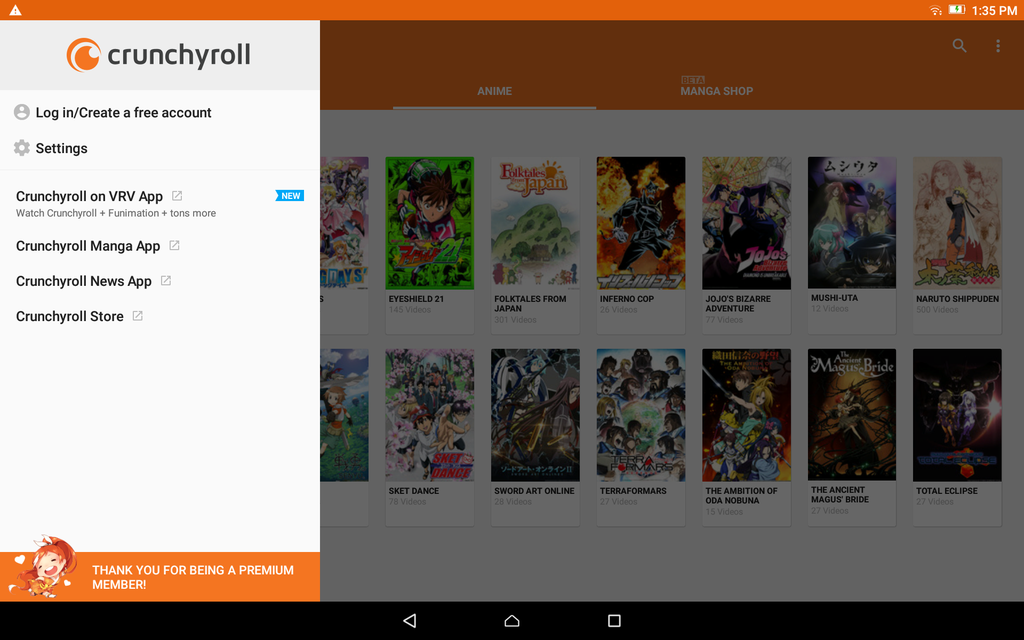The image size is (1024, 640).
Task: Open the JoJo's Bizarre Adventure poster
Action: [746, 223]
